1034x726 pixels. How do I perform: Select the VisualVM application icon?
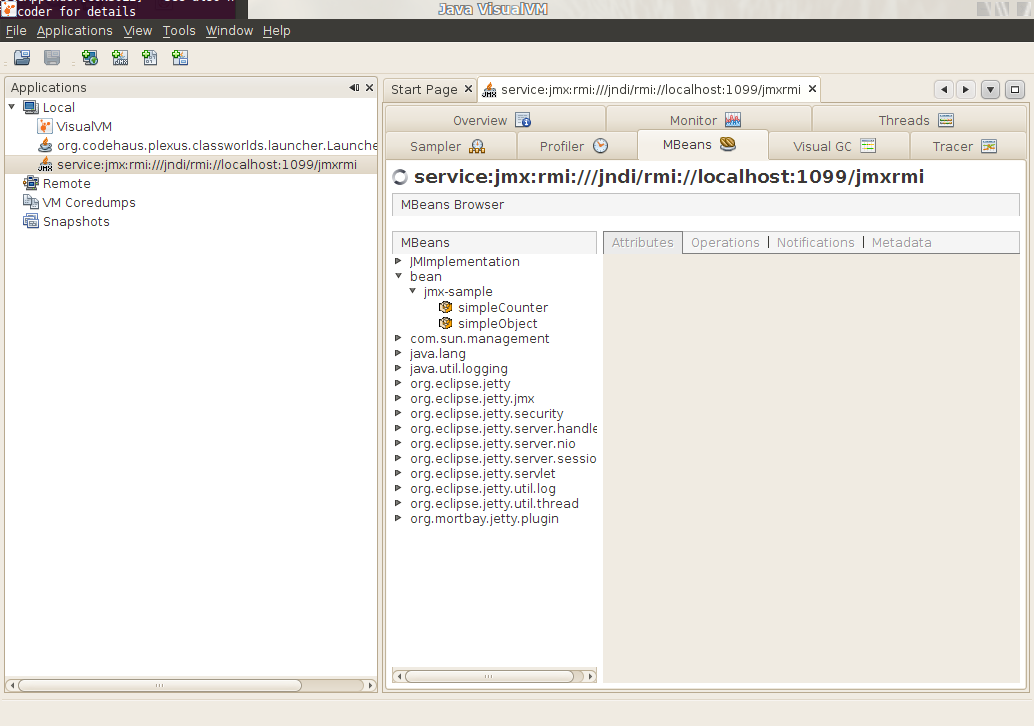point(45,127)
